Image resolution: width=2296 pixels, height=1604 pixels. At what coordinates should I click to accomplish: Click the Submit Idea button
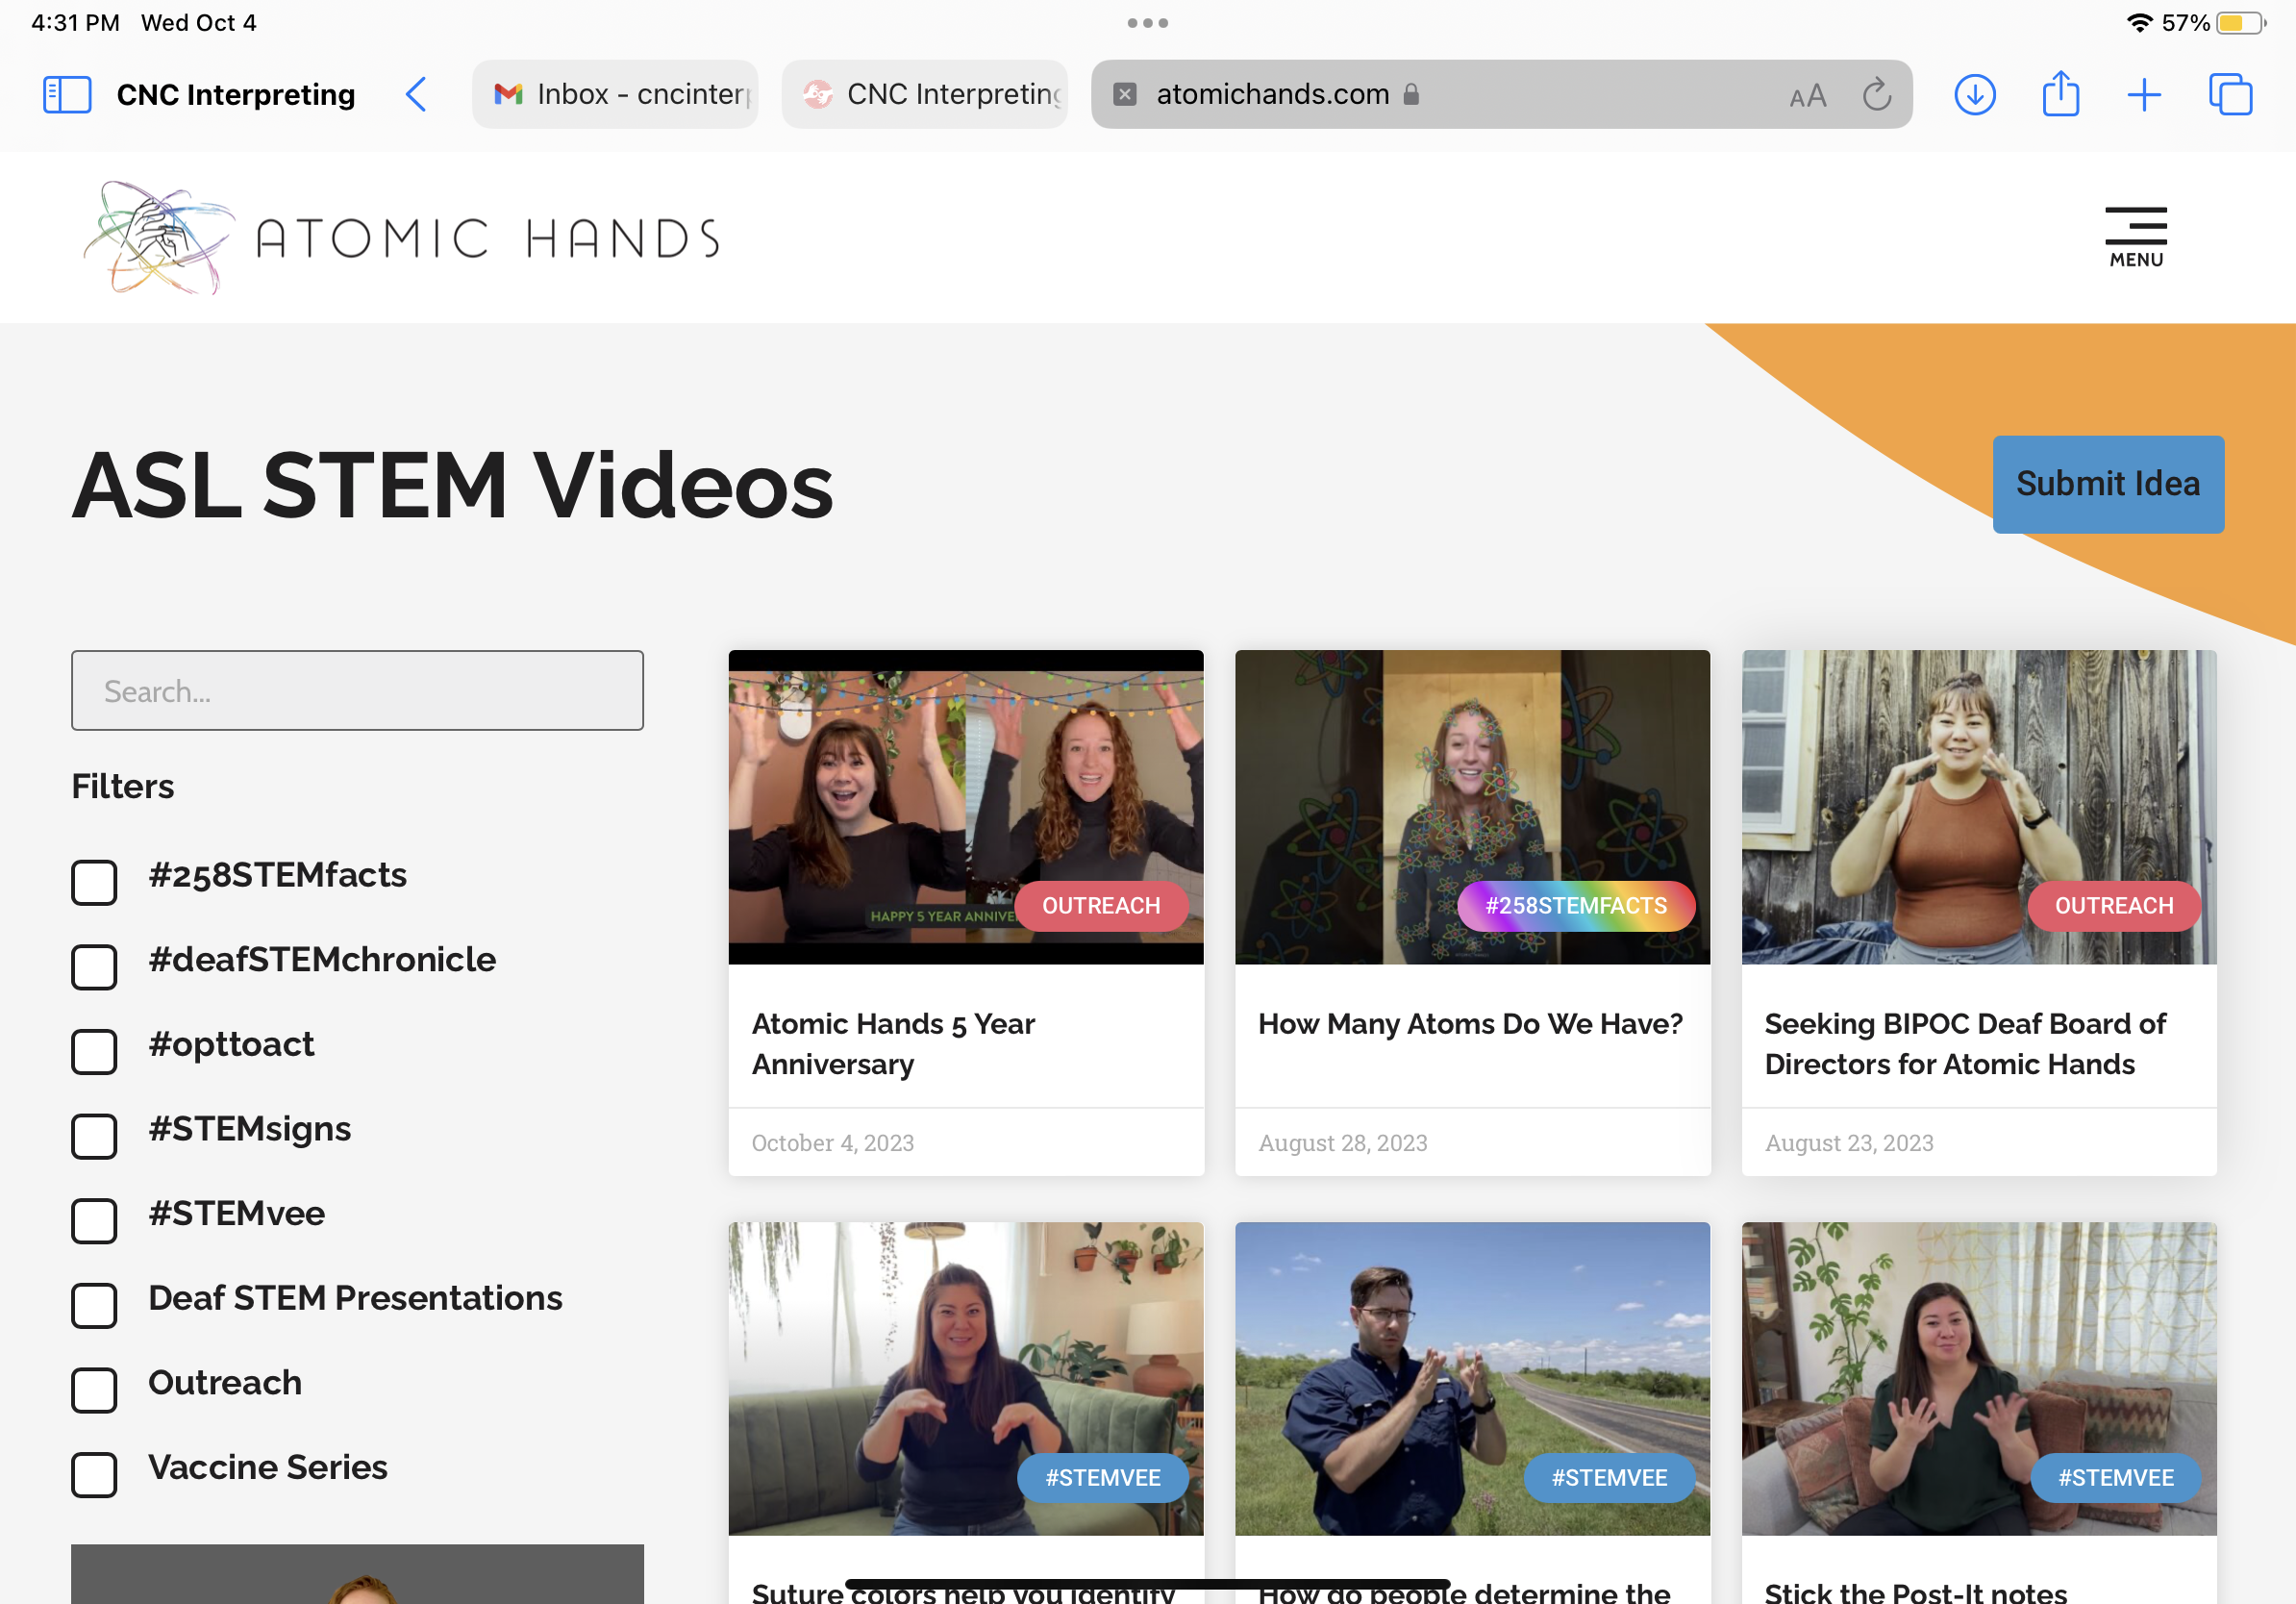click(2107, 484)
